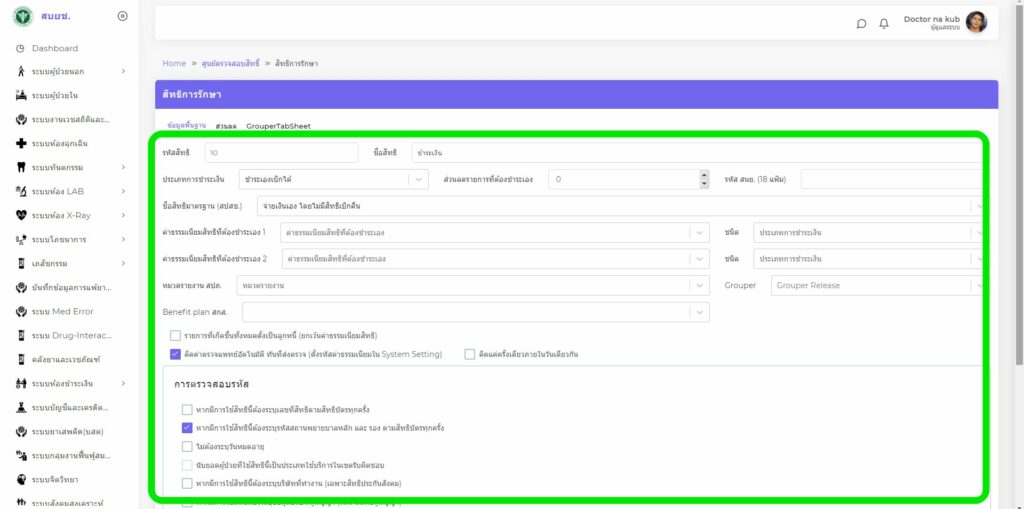Click the Dashboard clock icon in sidebar
This screenshot has height=509, width=1024.
click(21, 48)
